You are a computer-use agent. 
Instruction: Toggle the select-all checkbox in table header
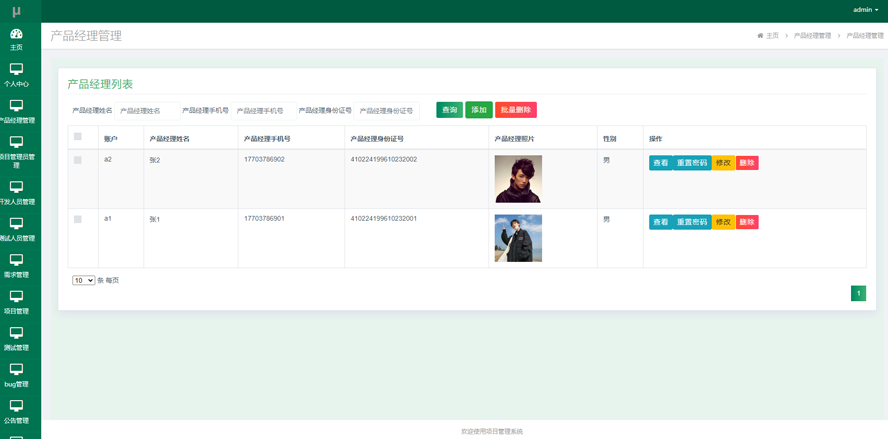pyautogui.click(x=78, y=137)
